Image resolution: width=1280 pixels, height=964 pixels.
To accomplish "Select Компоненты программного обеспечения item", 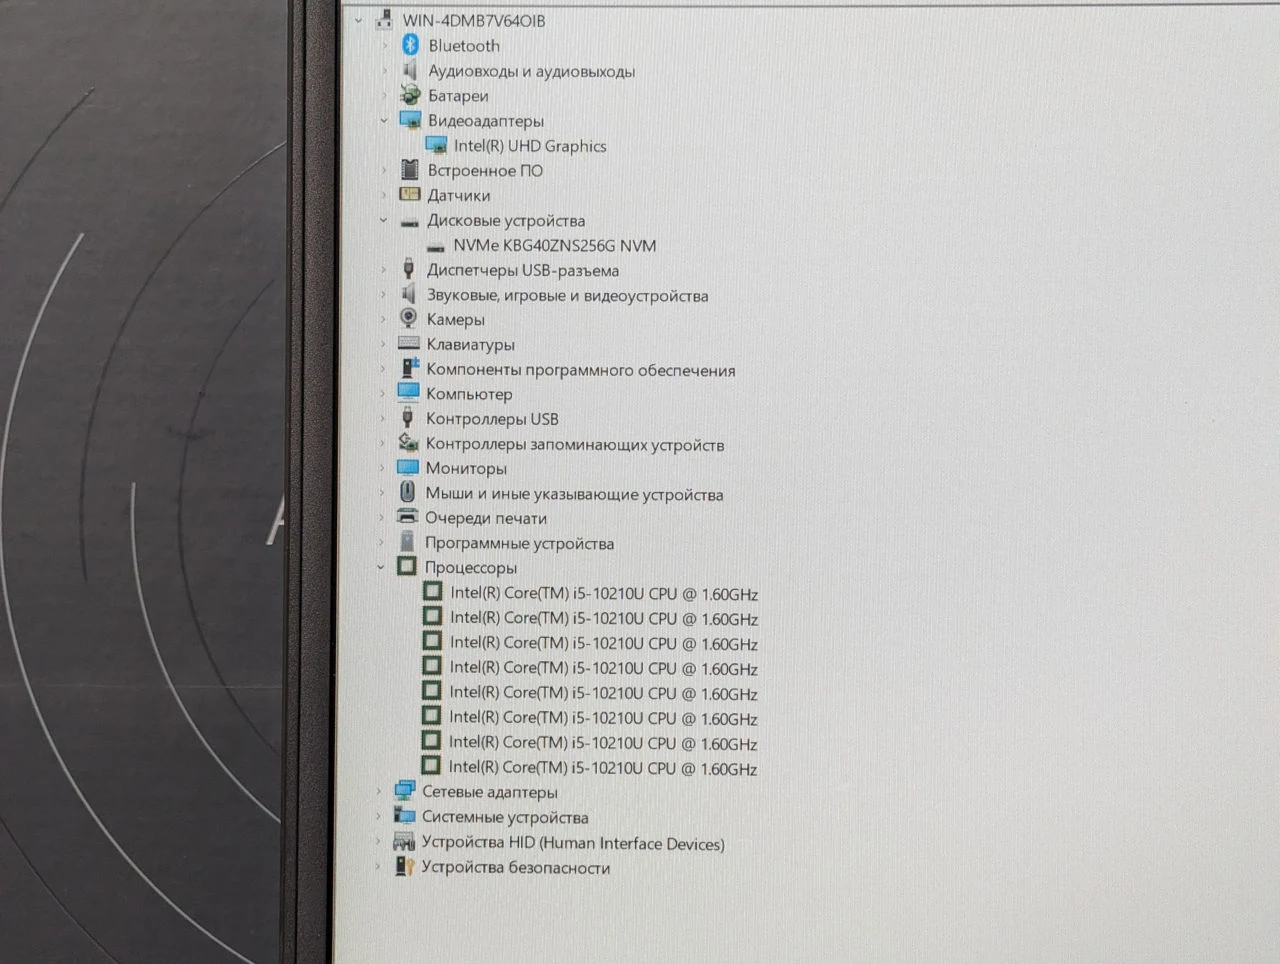I will [580, 370].
